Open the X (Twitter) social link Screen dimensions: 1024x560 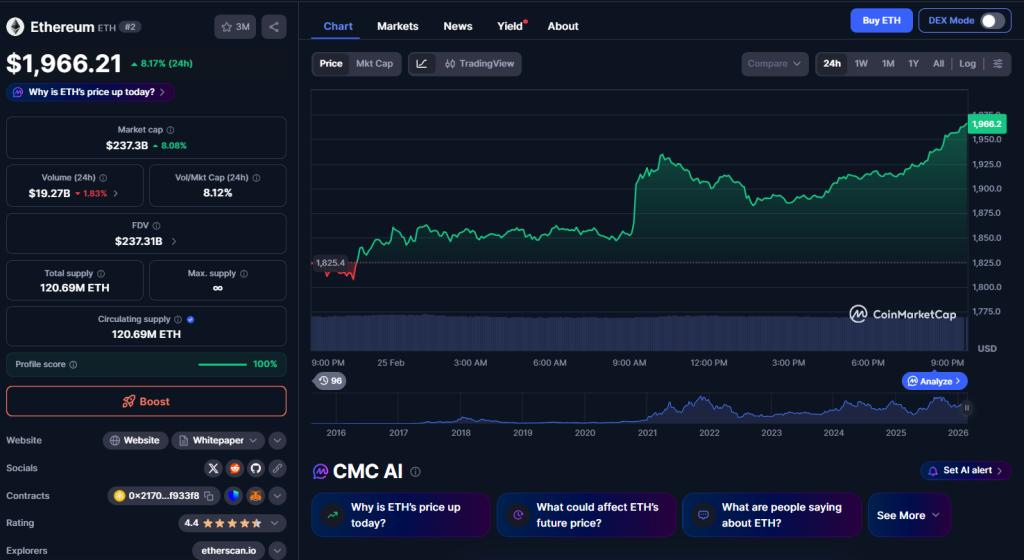[213, 468]
